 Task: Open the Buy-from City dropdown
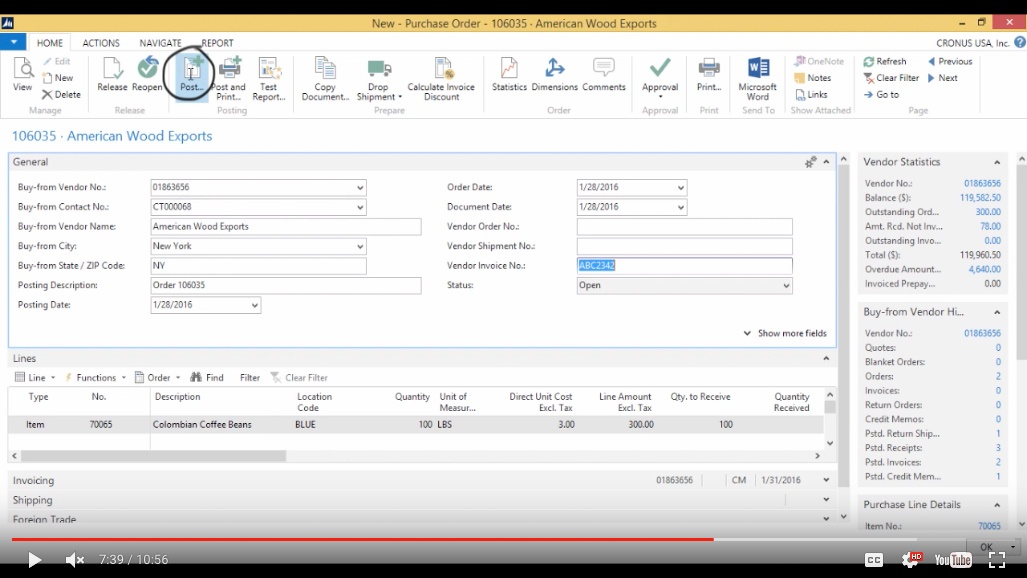pyautogui.click(x=360, y=246)
